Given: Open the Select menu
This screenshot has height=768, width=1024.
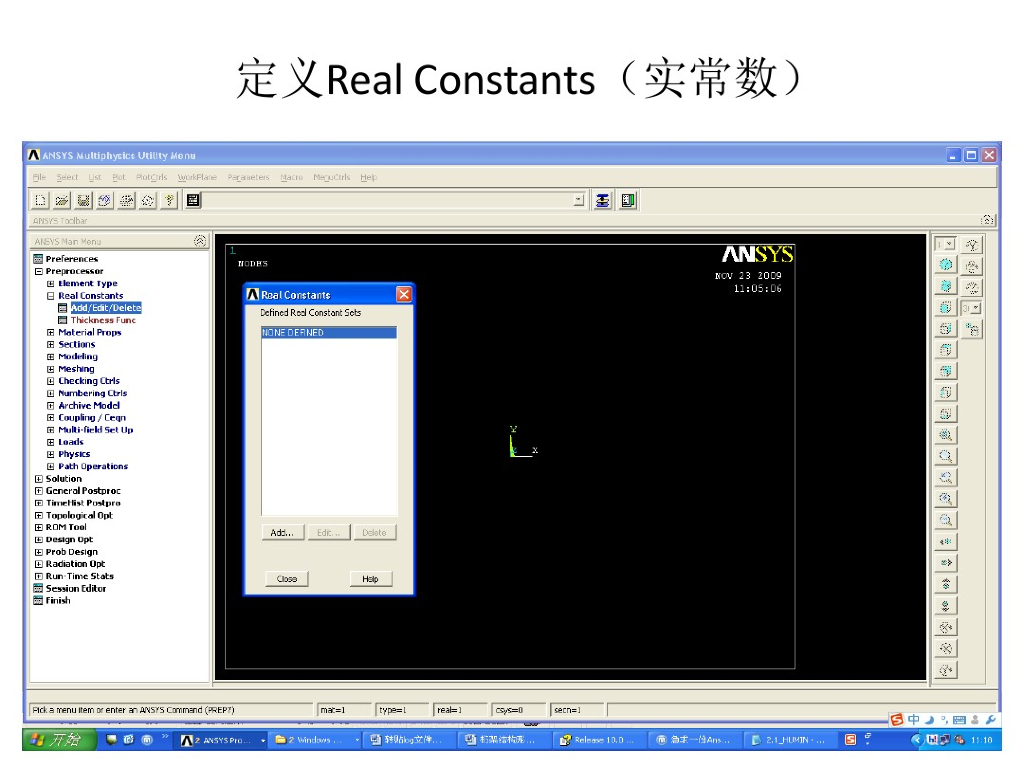Looking at the screenshot, I should (x=67, y=177).
